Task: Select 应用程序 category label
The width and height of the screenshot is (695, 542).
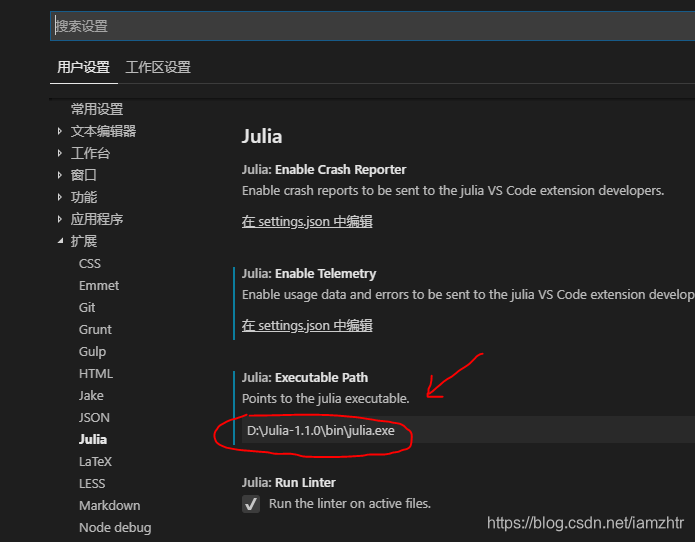Action: point(97,219)
